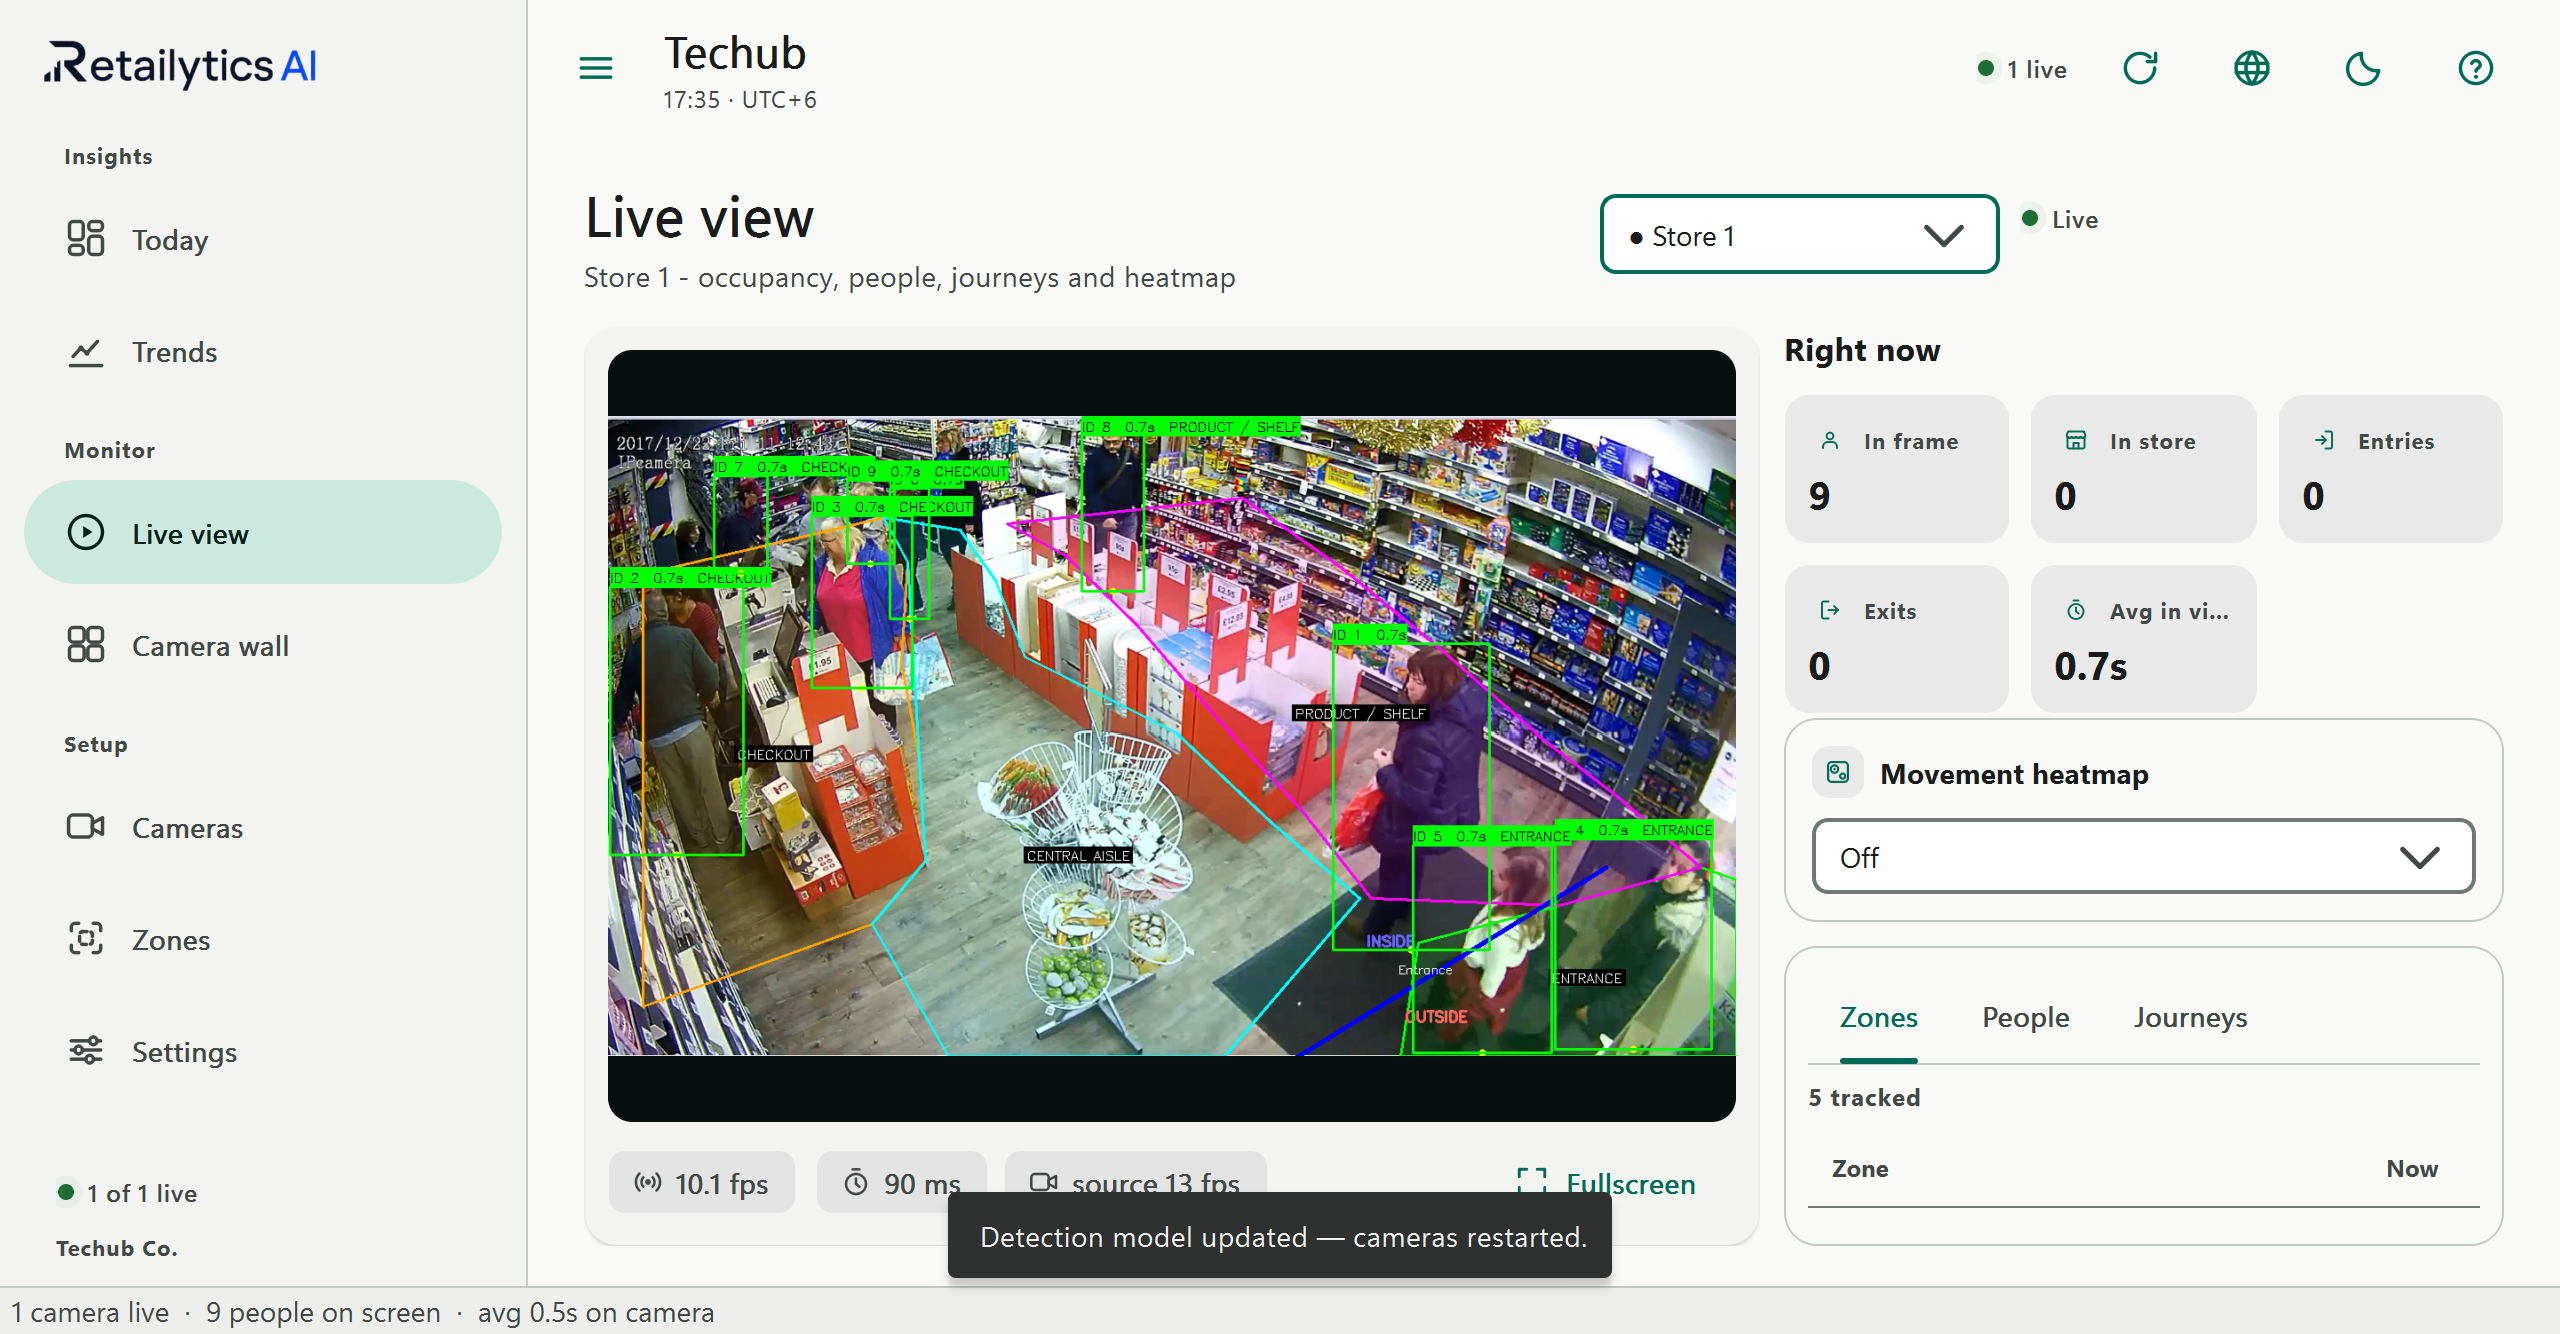Click the In frame person icon
Viewport: 2560px width, 1334px height.
point(1830,440)
